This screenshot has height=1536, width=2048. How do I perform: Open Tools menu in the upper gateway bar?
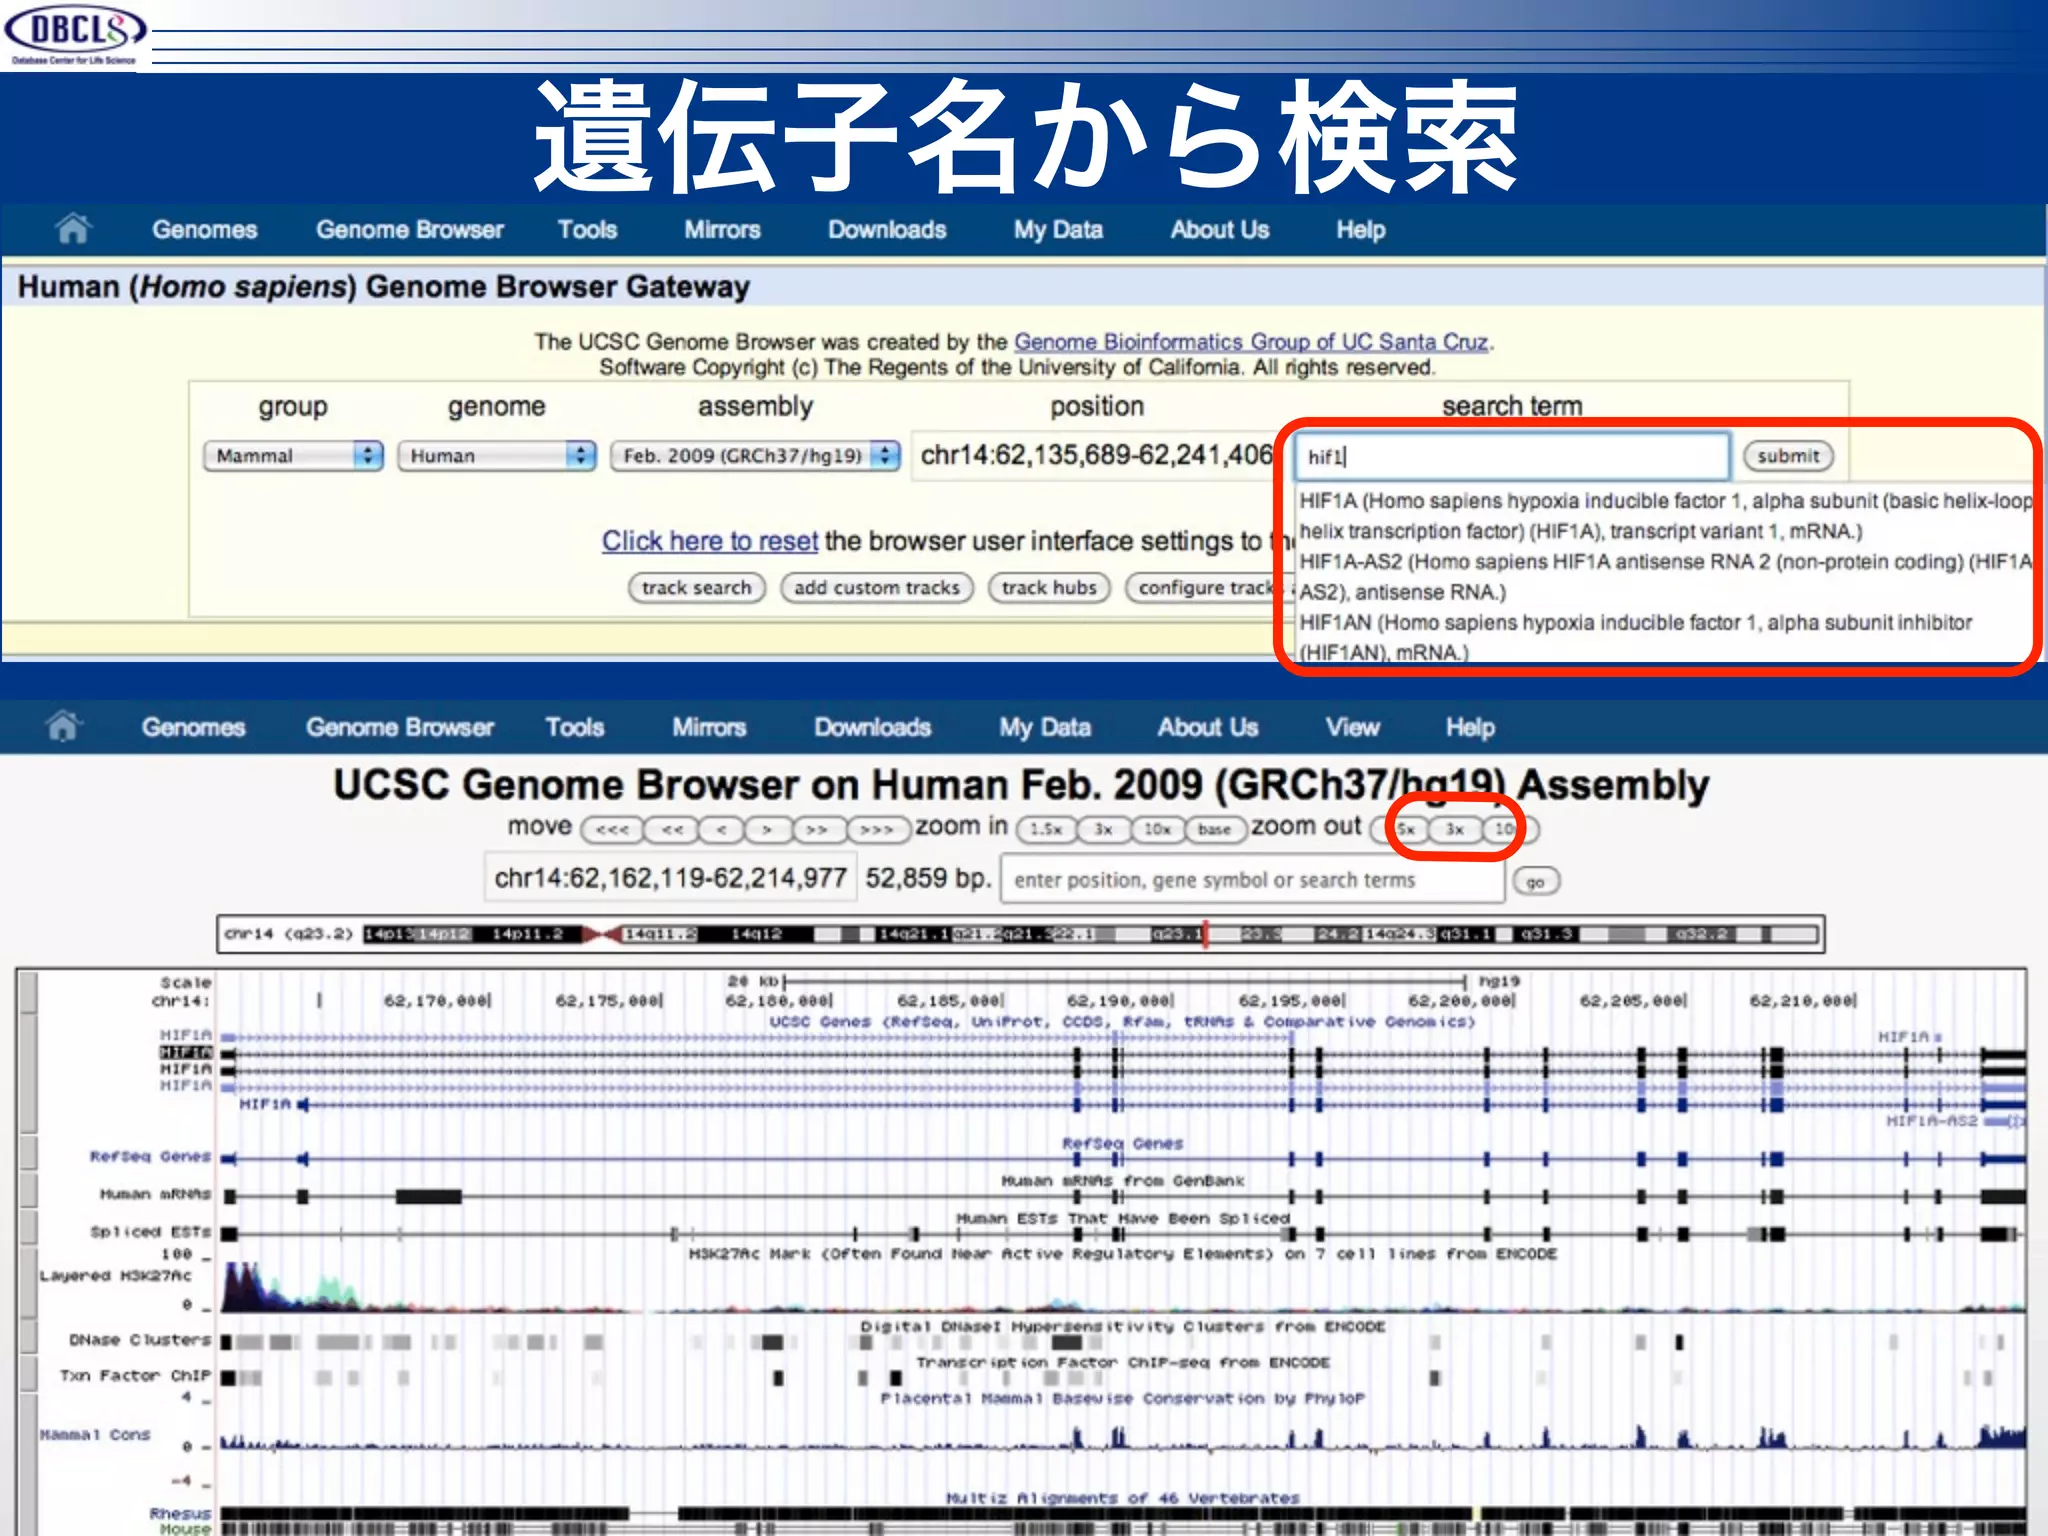pos(587,230)
